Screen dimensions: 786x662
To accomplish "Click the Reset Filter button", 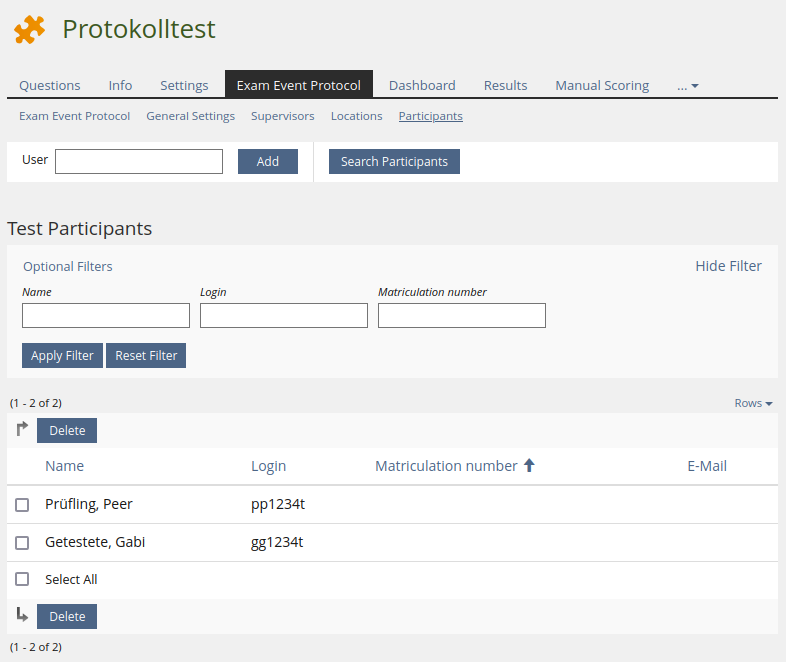I will [x=146, y=356].
